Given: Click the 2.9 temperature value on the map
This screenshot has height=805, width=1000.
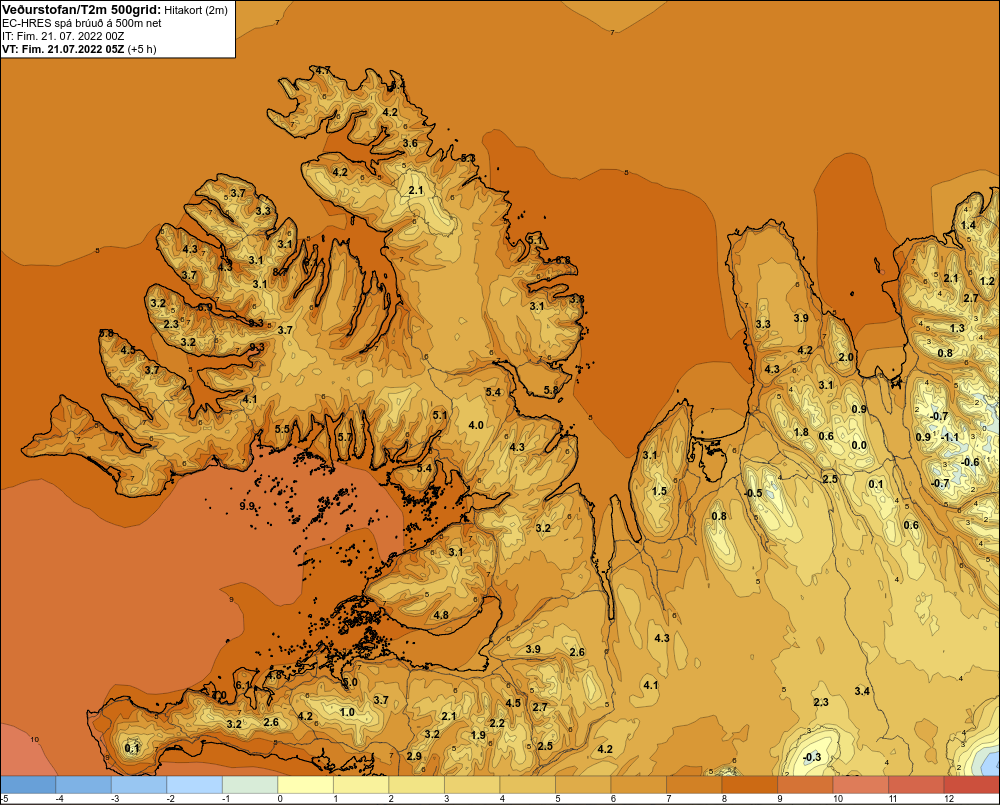Looking at the screenshot, I should pyautogui.click(x=414, y=756).
